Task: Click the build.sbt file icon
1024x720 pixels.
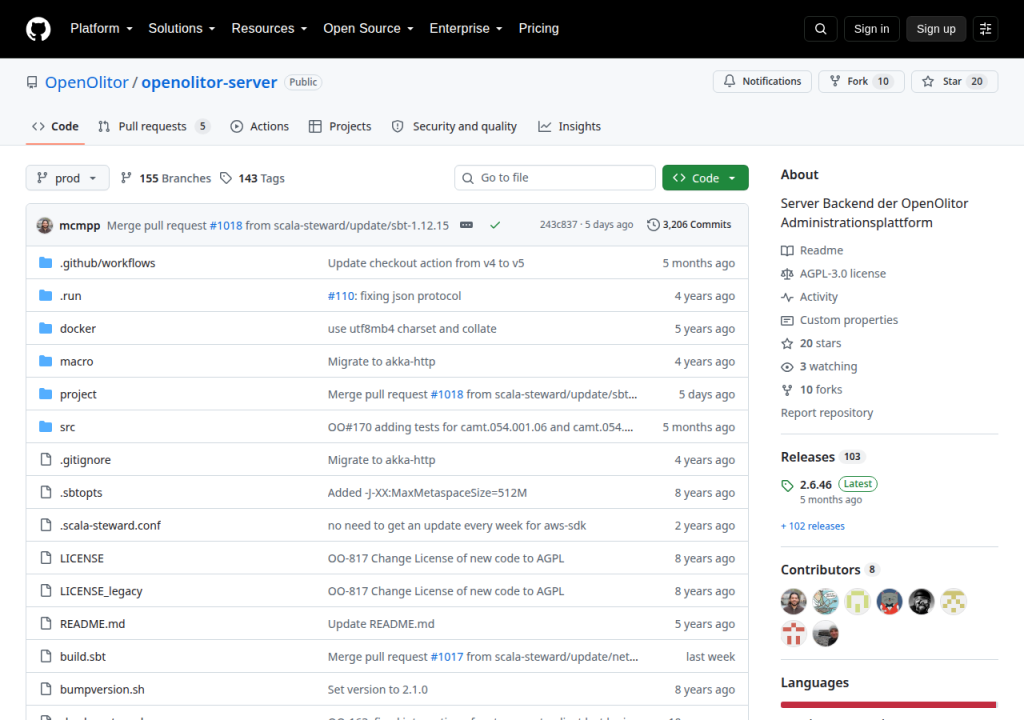Action: click(x=46, y=656)
